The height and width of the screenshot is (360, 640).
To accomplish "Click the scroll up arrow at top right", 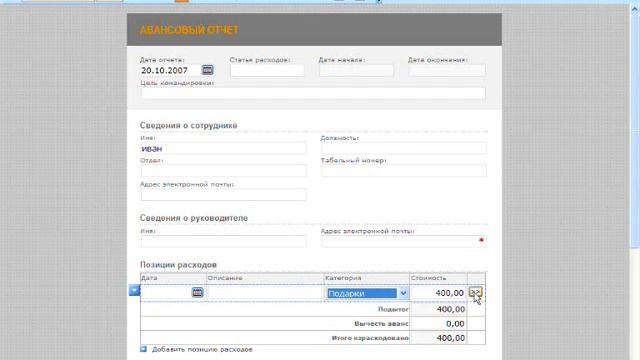I will coord(635,10).
